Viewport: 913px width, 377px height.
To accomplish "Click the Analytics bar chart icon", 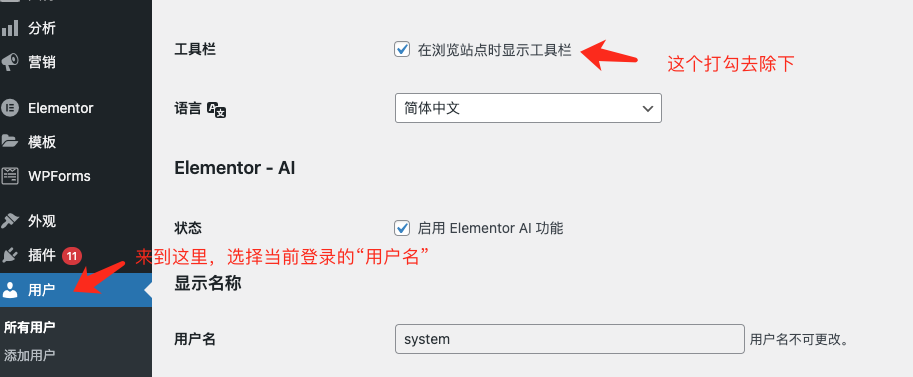I will point(10,28).
